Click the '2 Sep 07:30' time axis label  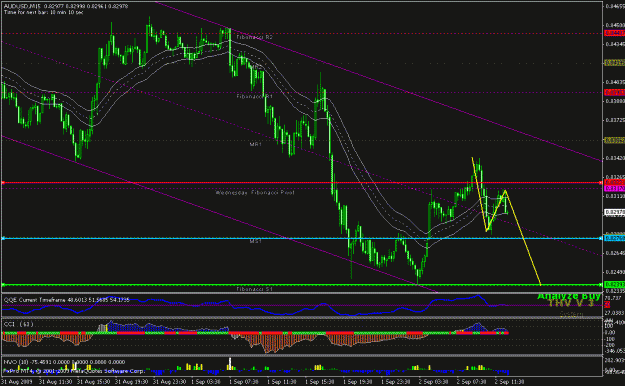[x=471, y=382]
